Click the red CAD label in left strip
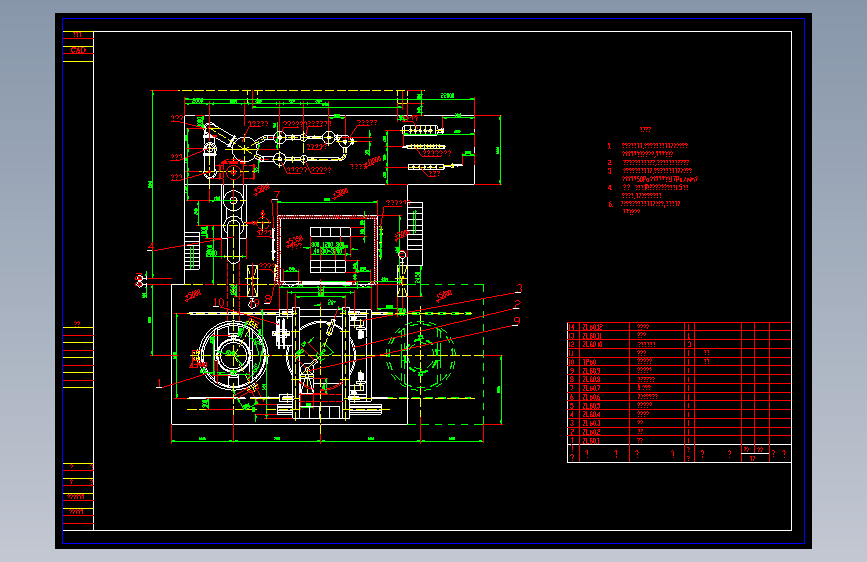This screenshot has height=562, width=867. click(x=78, y=50)
